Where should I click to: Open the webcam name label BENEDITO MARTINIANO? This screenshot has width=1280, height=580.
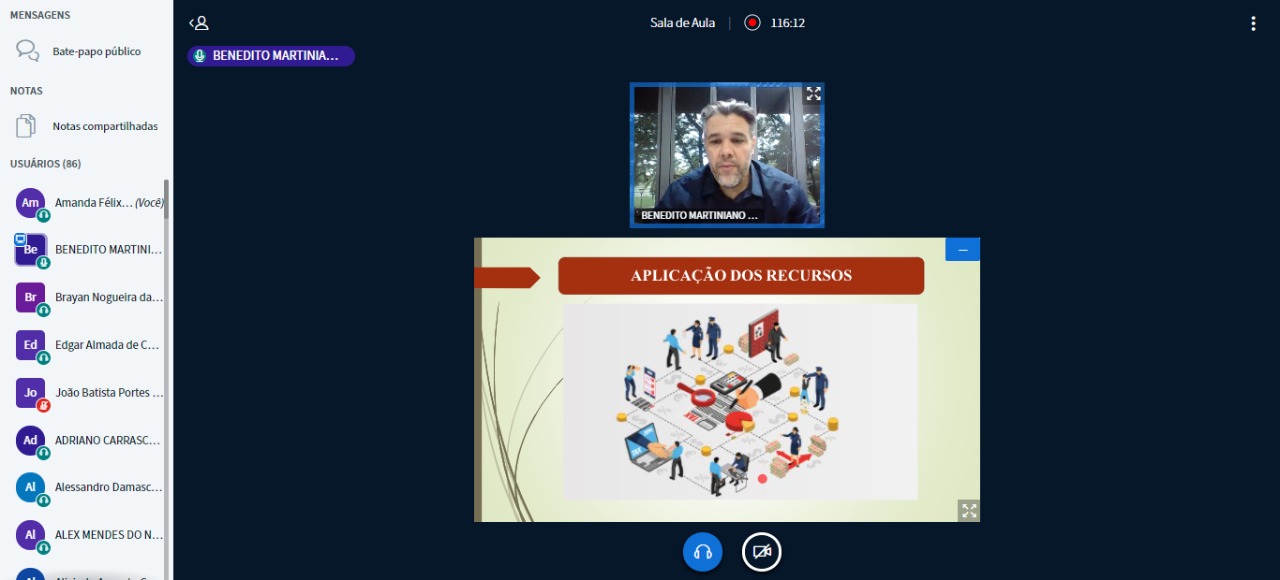(699, 215)
